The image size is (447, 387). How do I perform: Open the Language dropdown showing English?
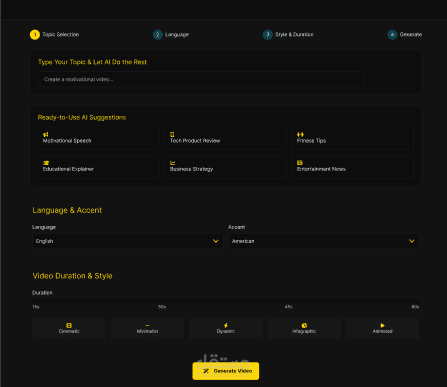127,241
